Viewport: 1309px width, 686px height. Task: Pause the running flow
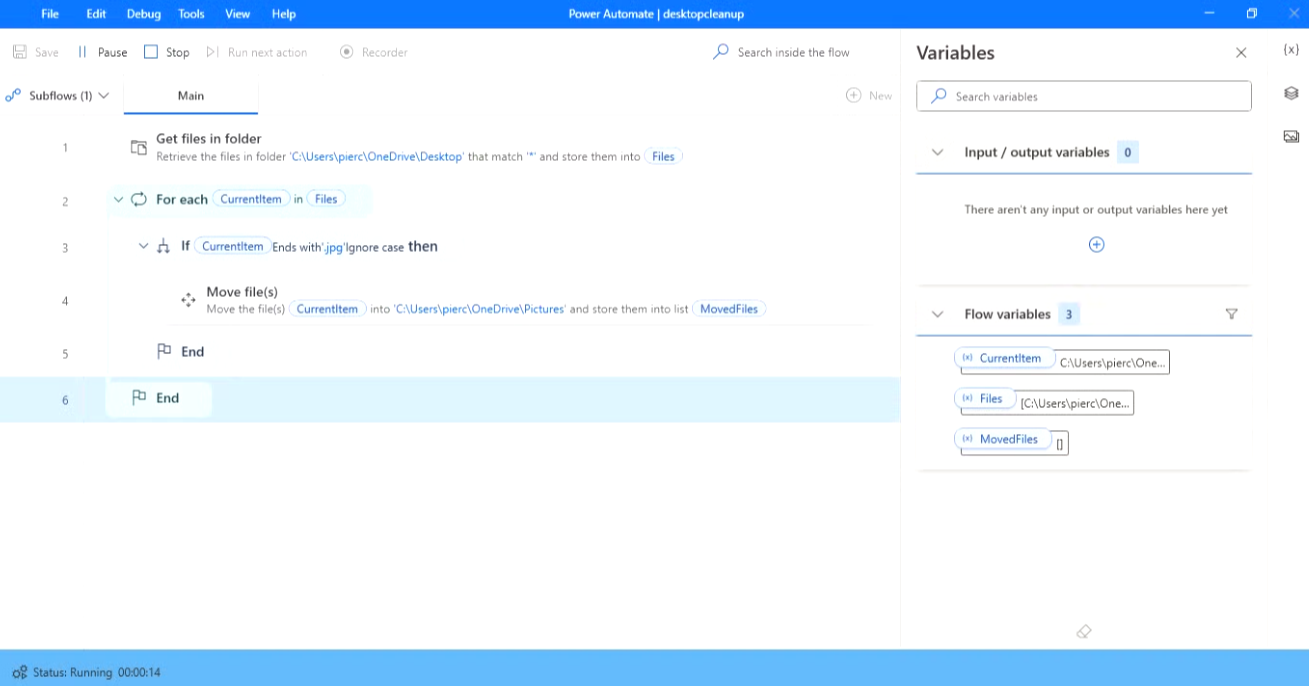[x=102, y=52]
